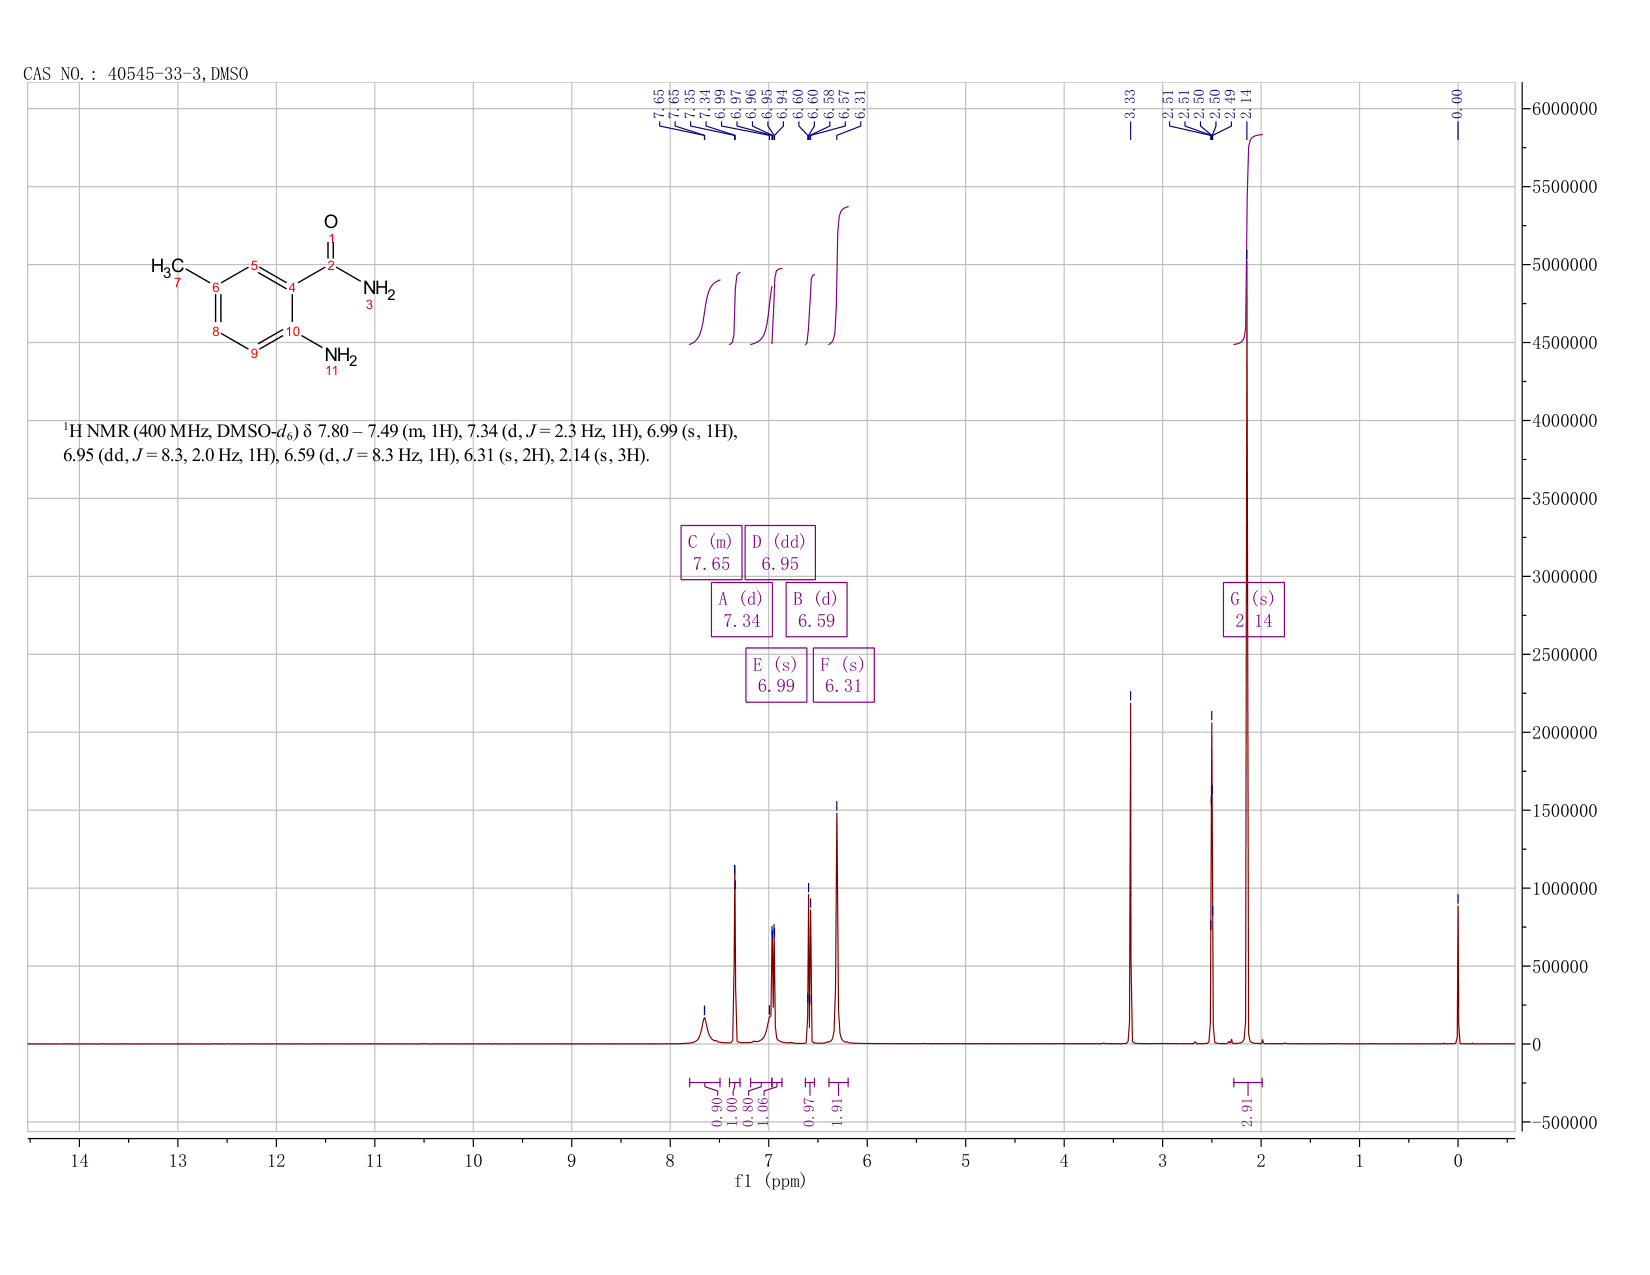Click the NH2 labeled 3 in structure

coord(379,290)
